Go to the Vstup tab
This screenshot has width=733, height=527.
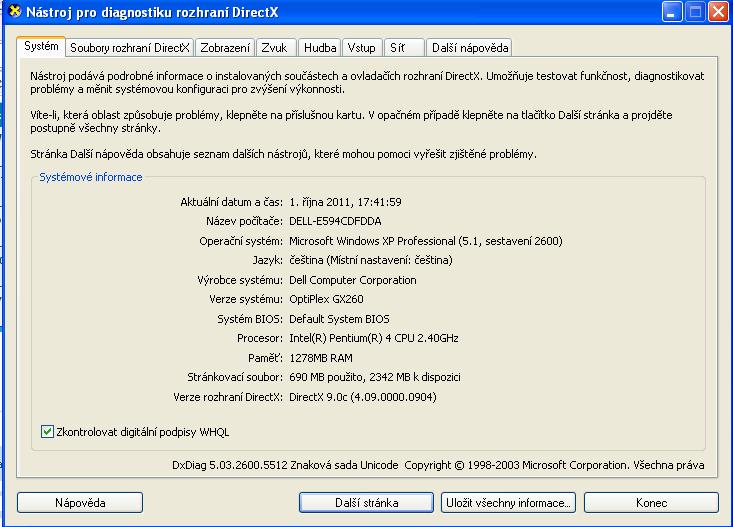(362, 48)
